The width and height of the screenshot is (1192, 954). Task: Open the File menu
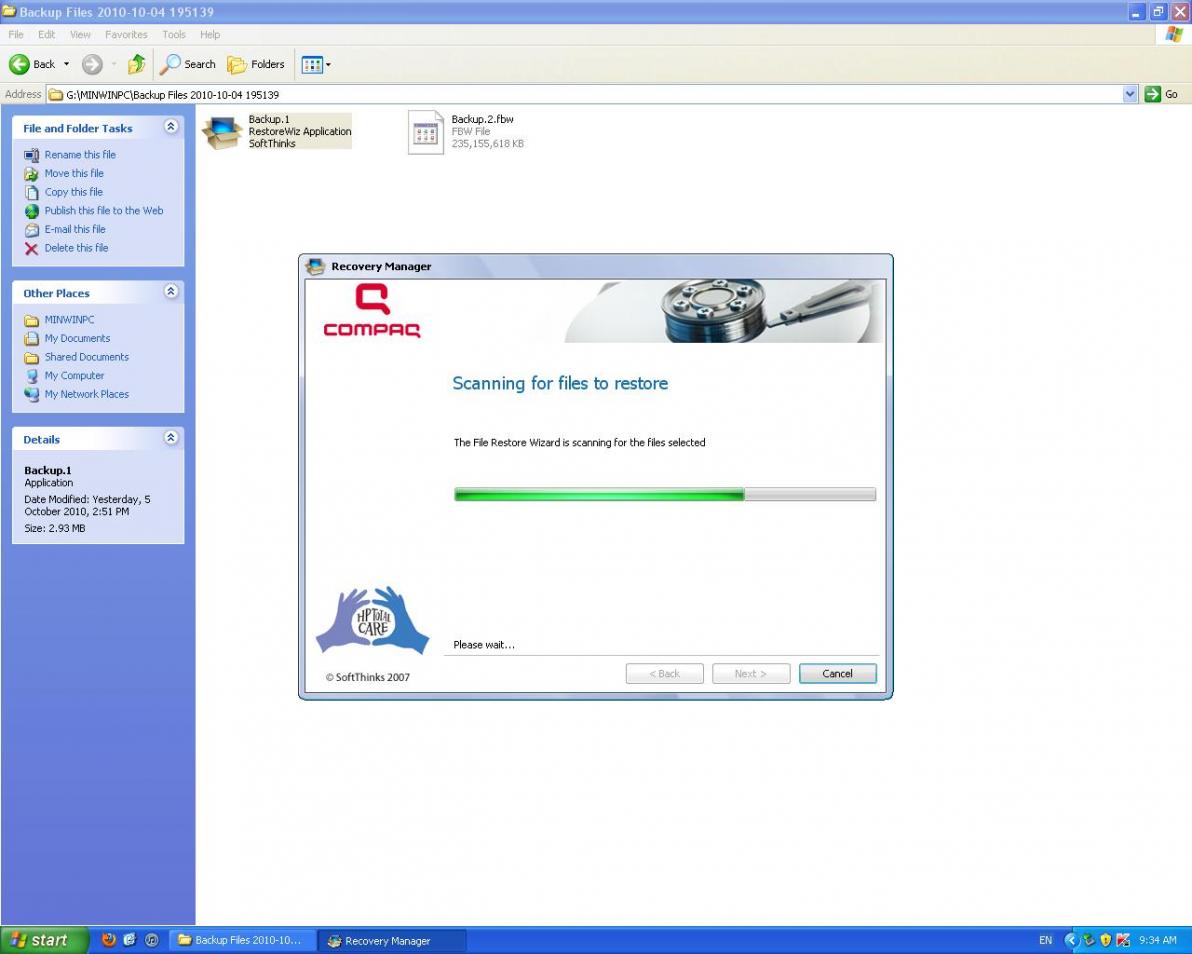click(16, 34)
